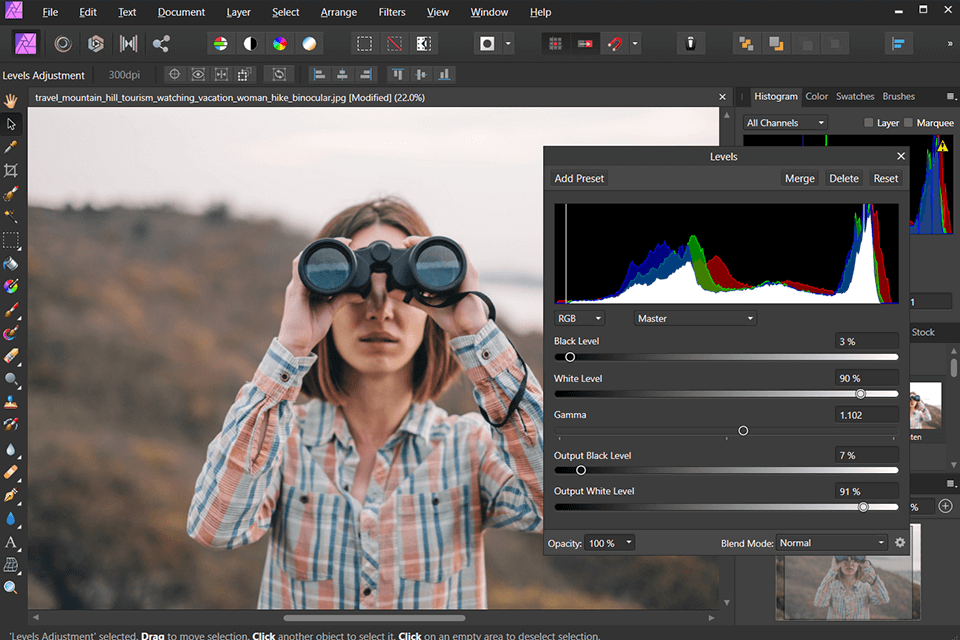
Task: Click the Invert Selection icon
Action: (x=424, y=43)
